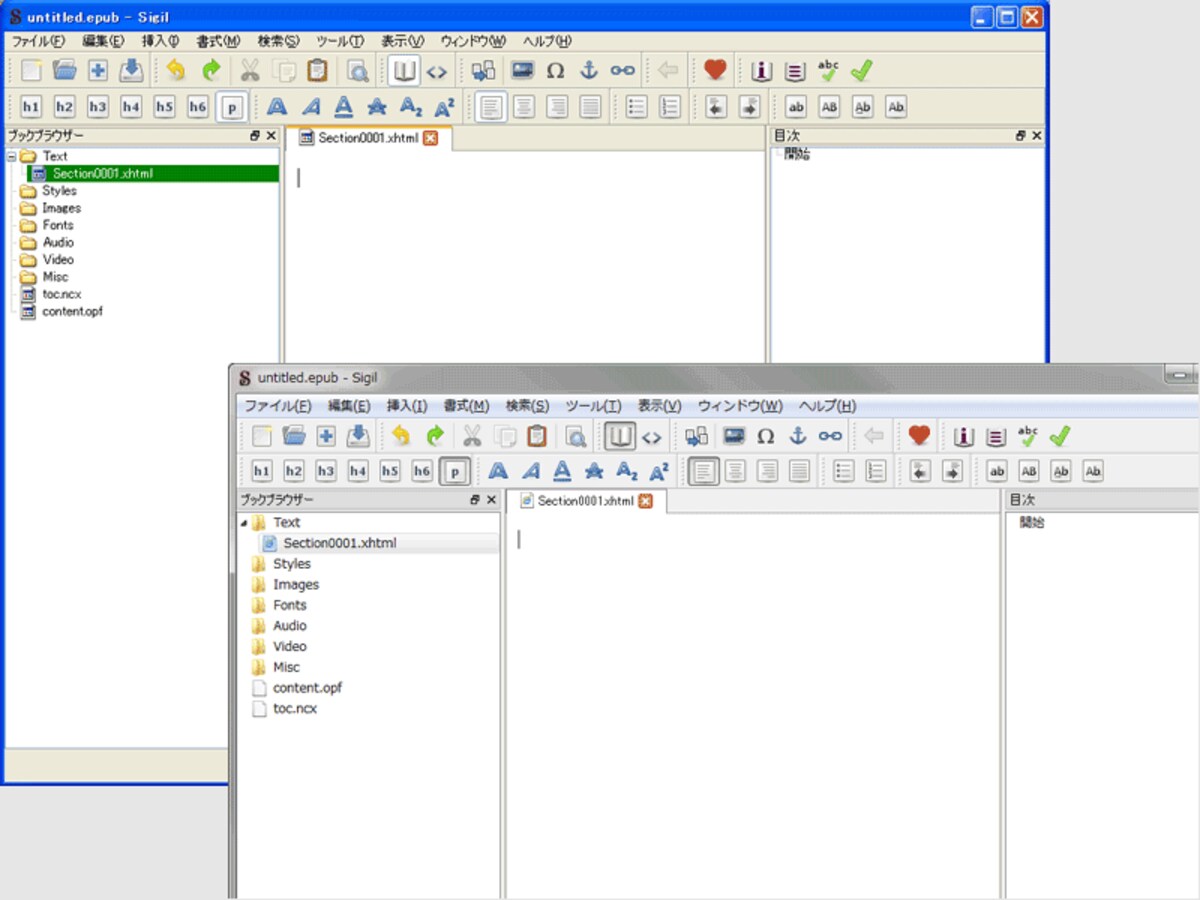This screenshot has width=1200, height=900.
Task: Select Section0001.xhtml tab in front window
Action: pos(585,501)
